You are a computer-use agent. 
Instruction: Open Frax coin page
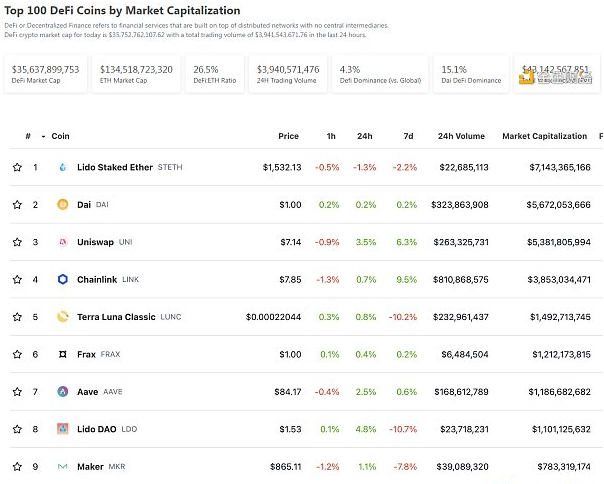tap(86, 354)
